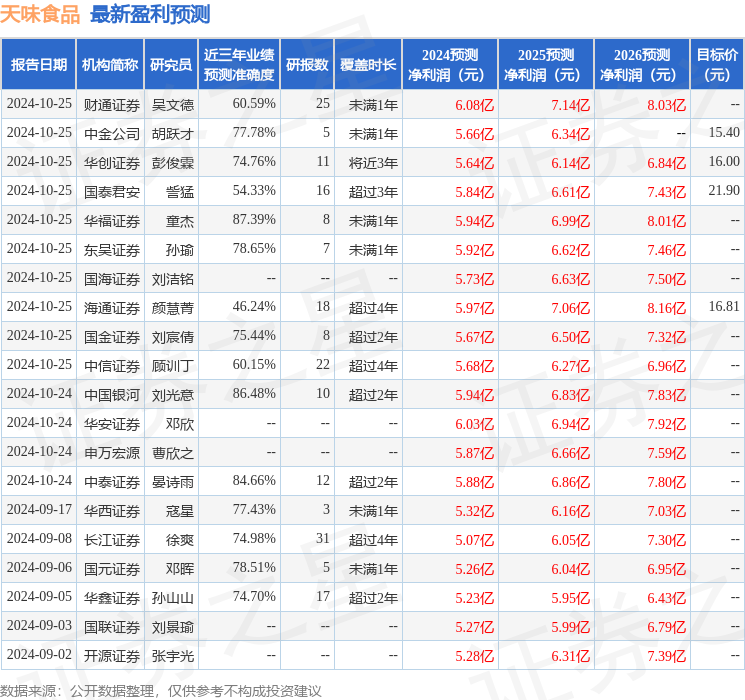Click researcher name 吴文德
745x700 pixels.
pos(172,105)
